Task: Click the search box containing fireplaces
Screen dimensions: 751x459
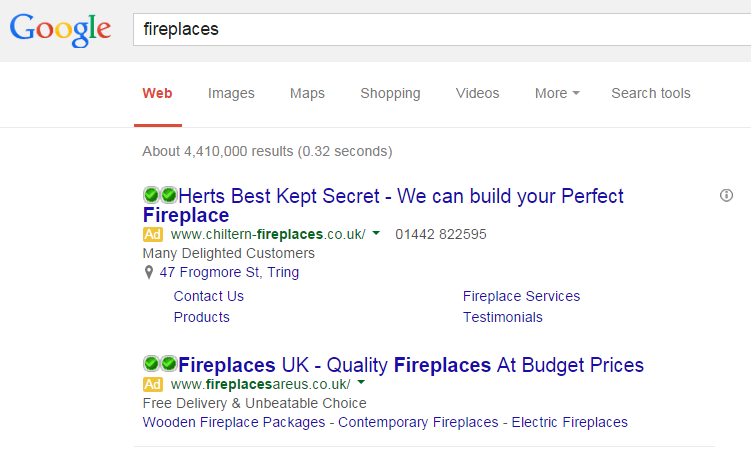Action: pos(442,30)
